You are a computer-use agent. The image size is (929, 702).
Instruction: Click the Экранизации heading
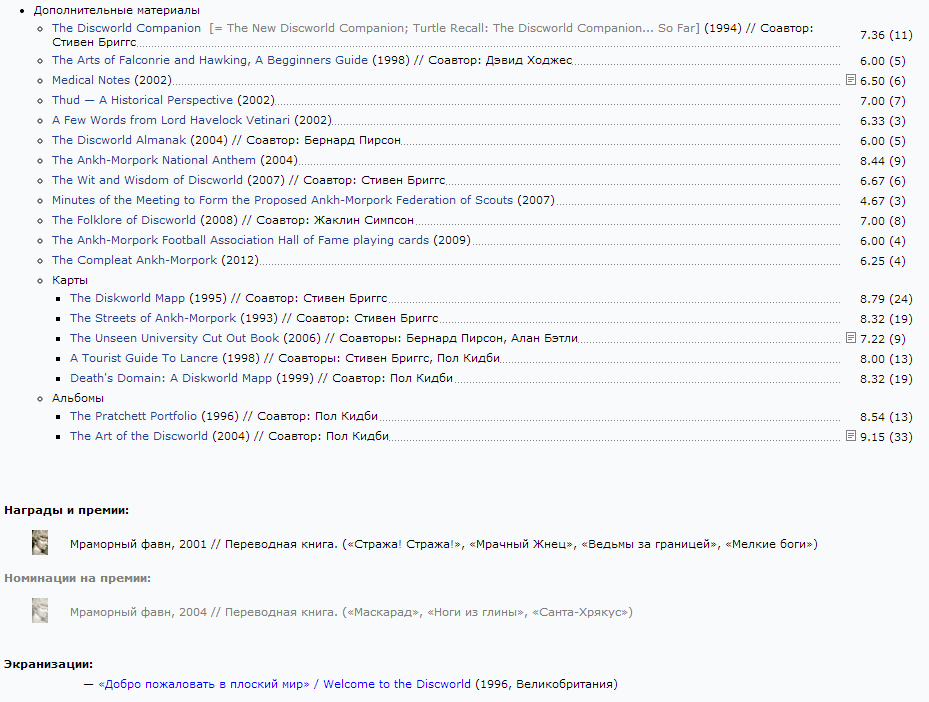click(49, 664)
